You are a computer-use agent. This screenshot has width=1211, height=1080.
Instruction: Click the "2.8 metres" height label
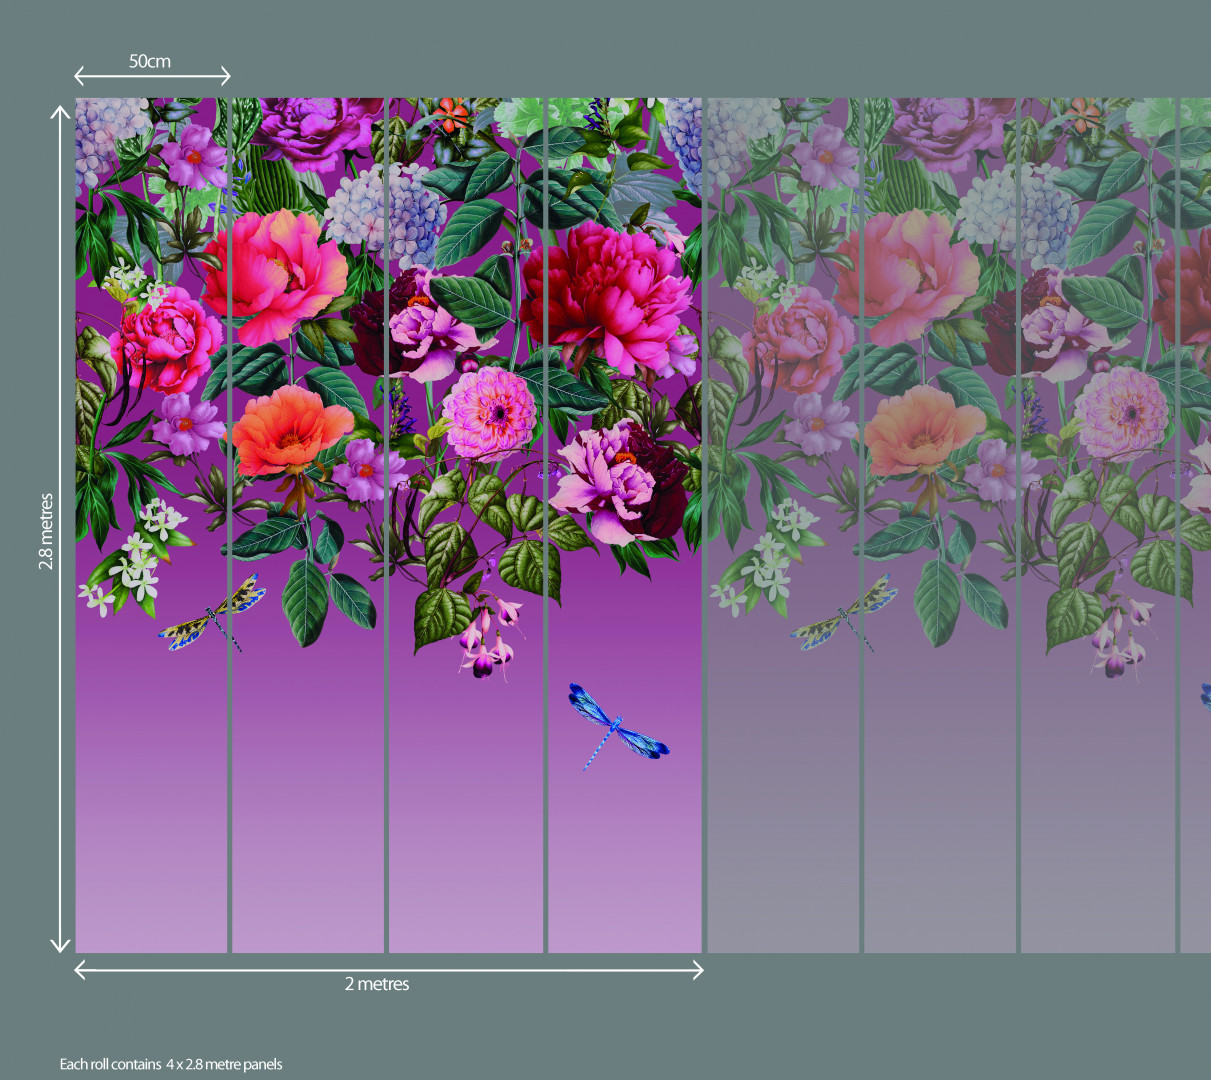click(46, 531)
